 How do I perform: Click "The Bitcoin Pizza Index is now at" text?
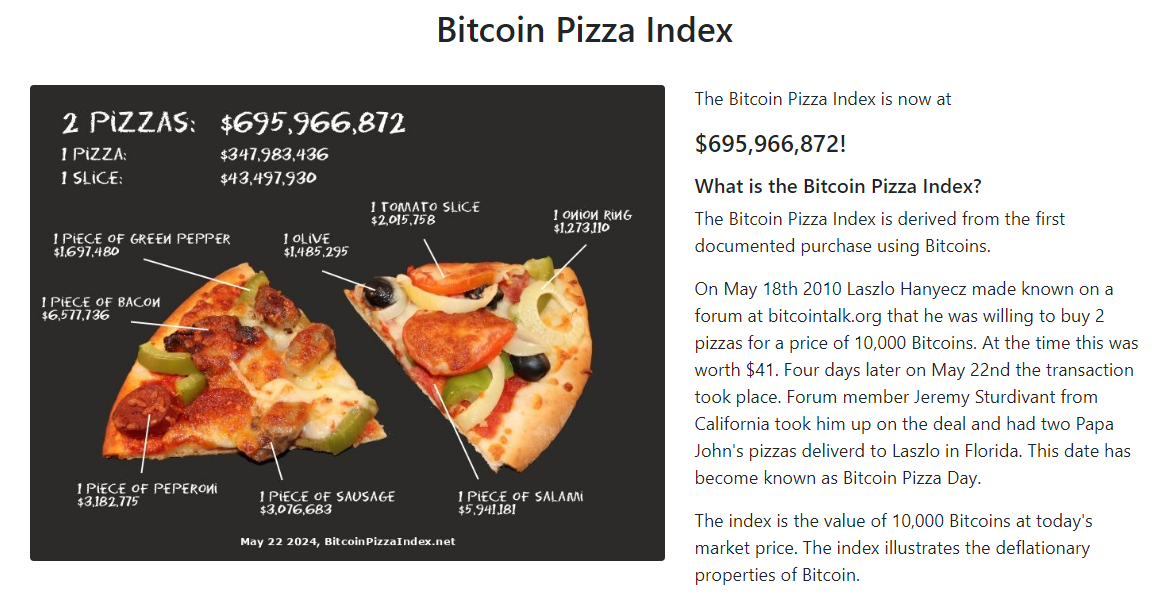[823, 99]
